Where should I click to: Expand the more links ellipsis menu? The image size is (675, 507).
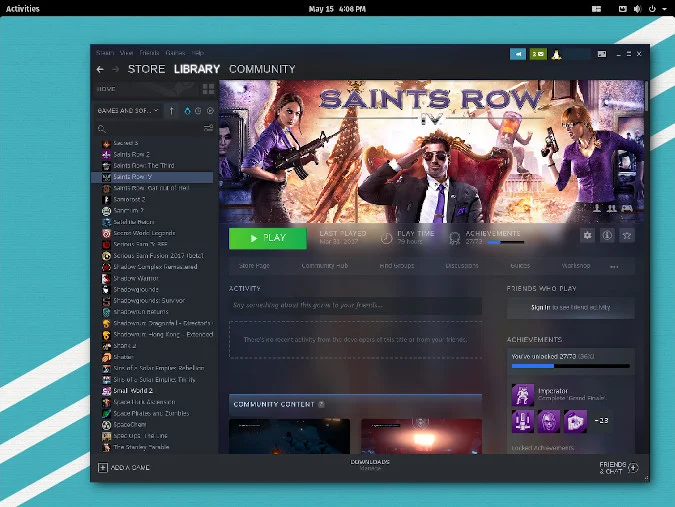pos(614,266)
